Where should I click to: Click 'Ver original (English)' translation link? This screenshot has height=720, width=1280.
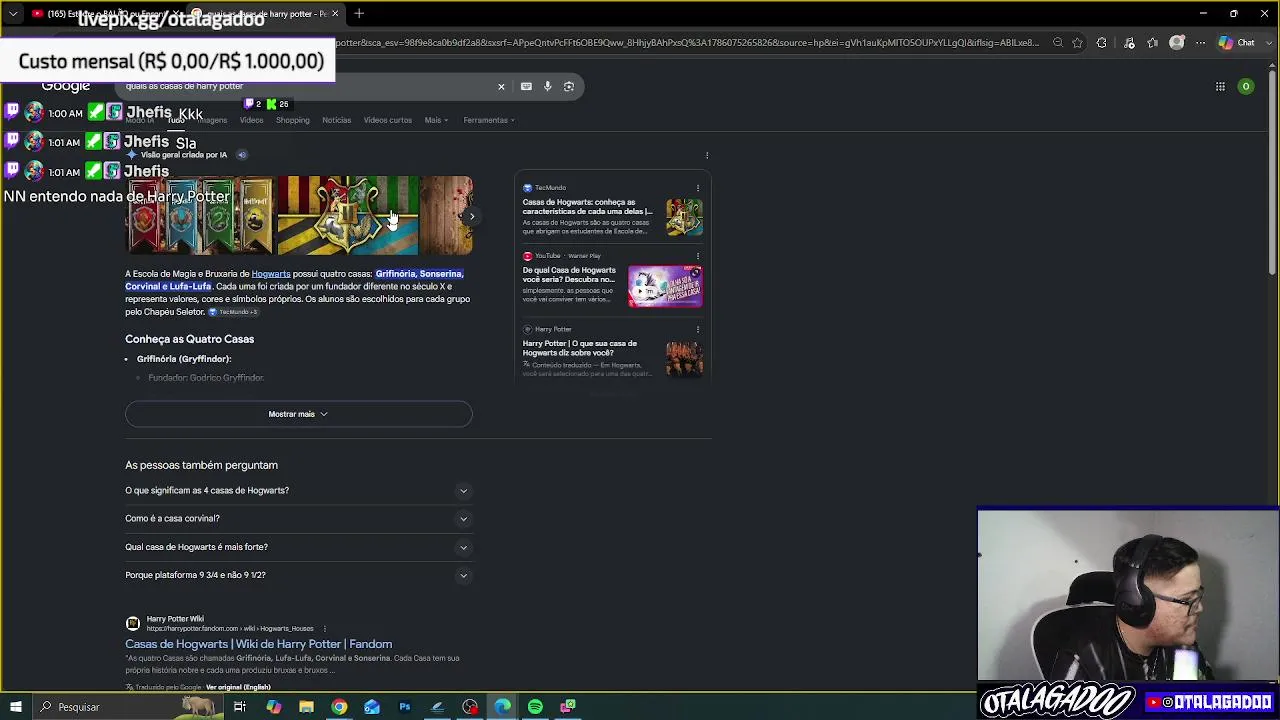(238, 687)
